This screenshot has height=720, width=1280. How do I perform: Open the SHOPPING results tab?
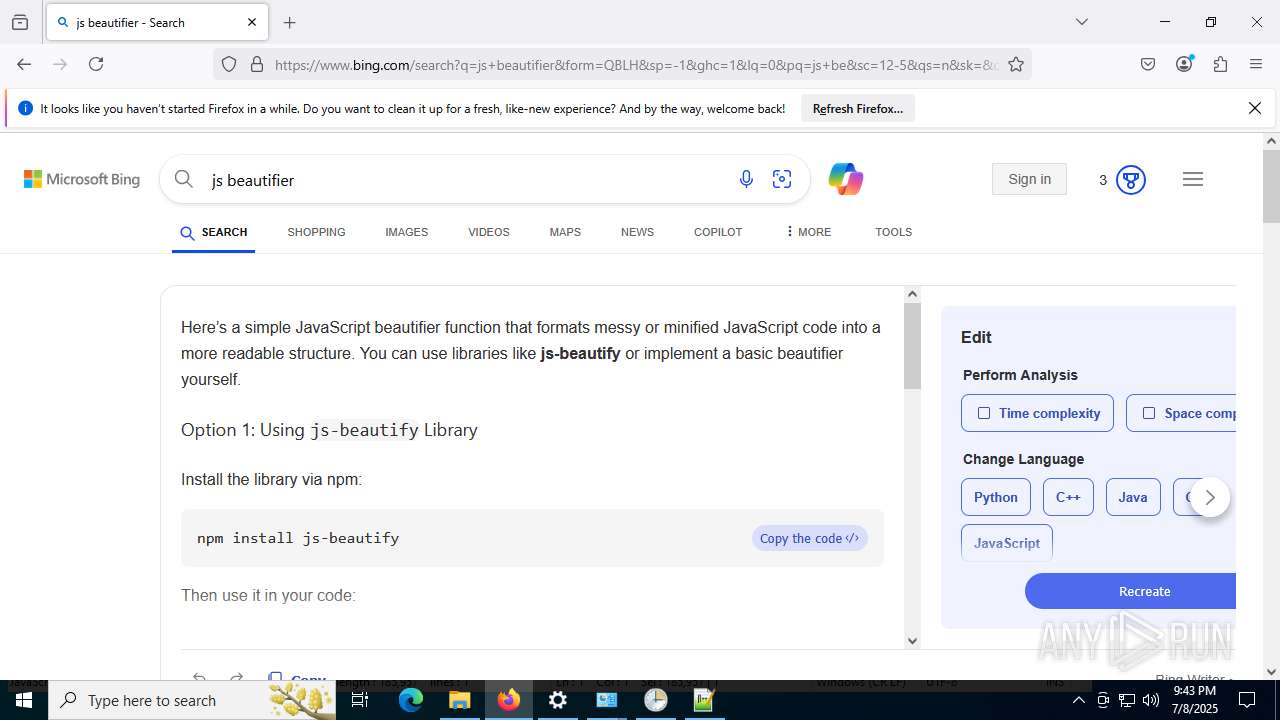click(316, 232)
